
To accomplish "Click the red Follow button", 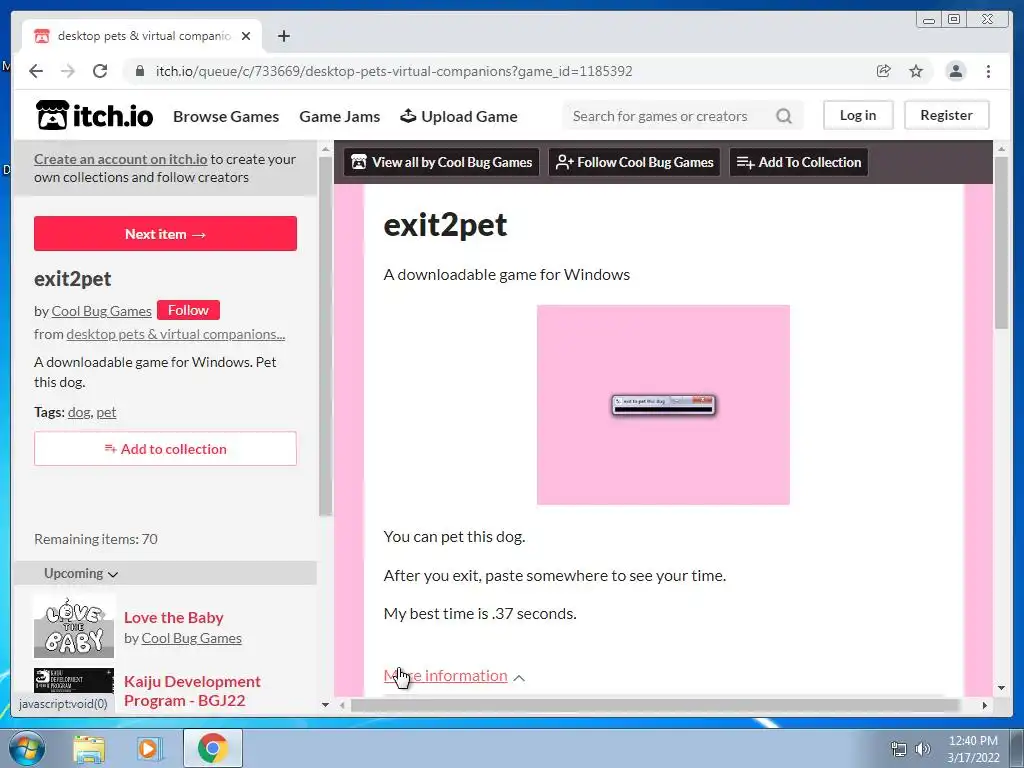I will pos(188,310).
